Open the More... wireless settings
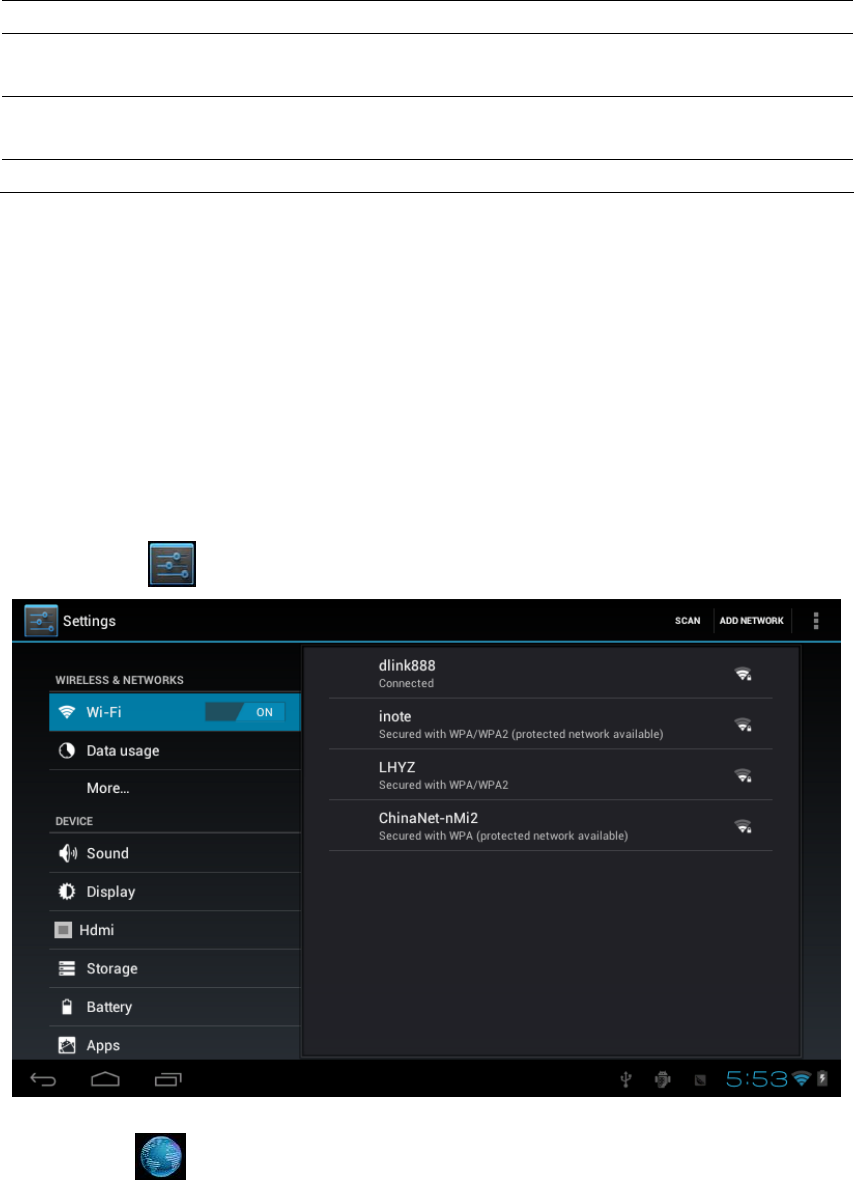 coord(175,788)
